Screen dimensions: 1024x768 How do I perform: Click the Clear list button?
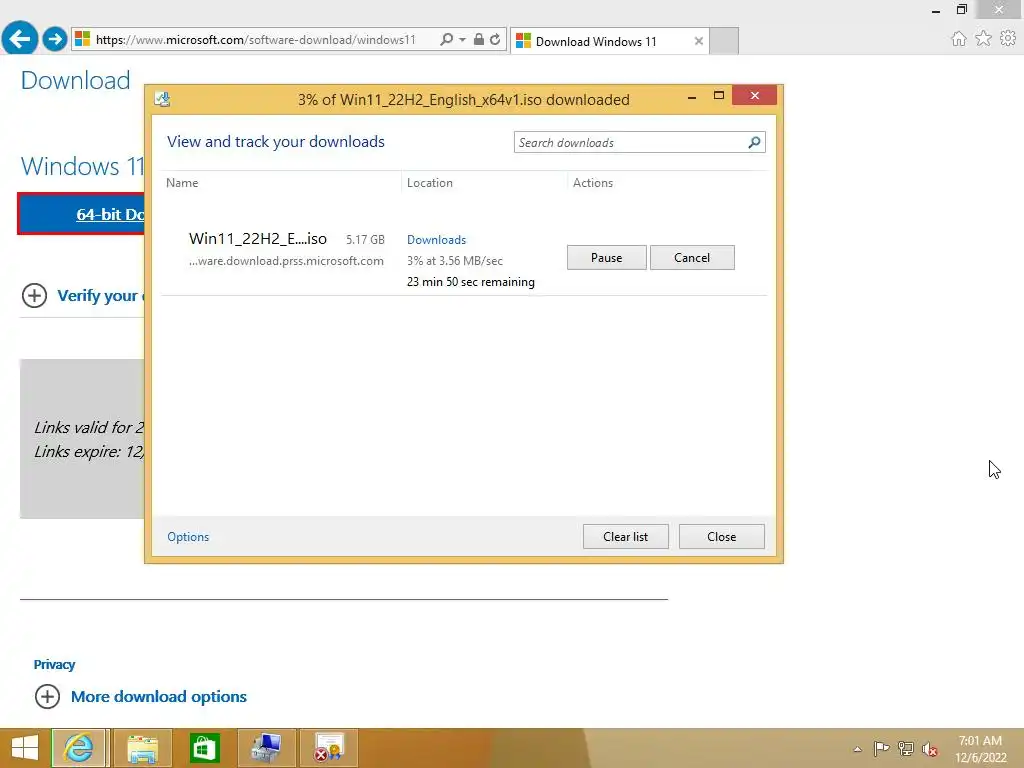point(626,537)
